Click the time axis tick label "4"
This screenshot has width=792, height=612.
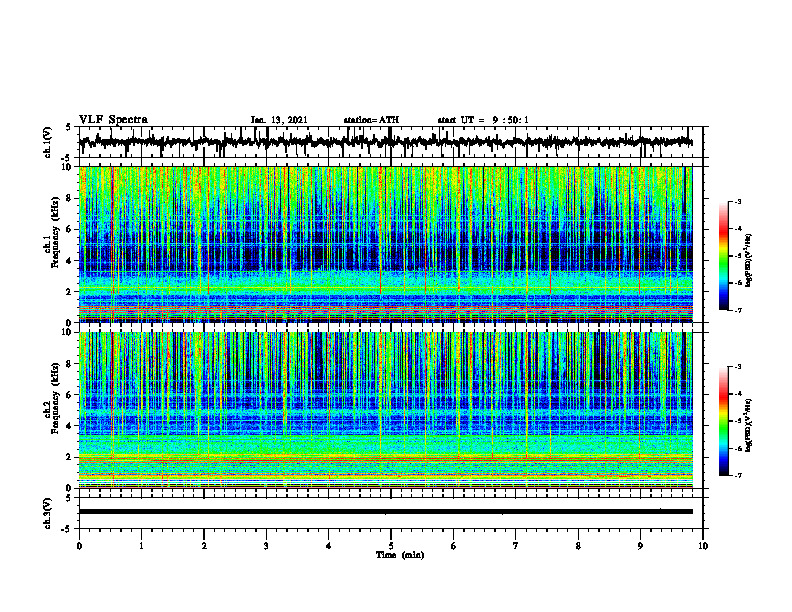(329, 546)
